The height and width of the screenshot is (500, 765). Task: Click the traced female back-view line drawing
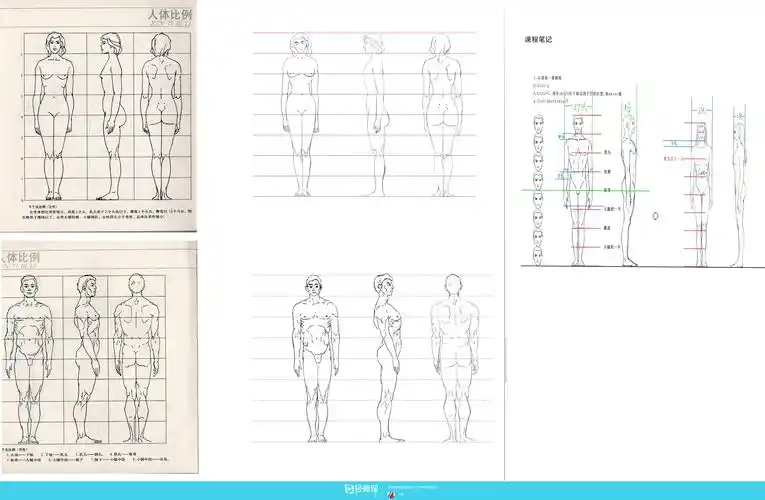point(442,115)
